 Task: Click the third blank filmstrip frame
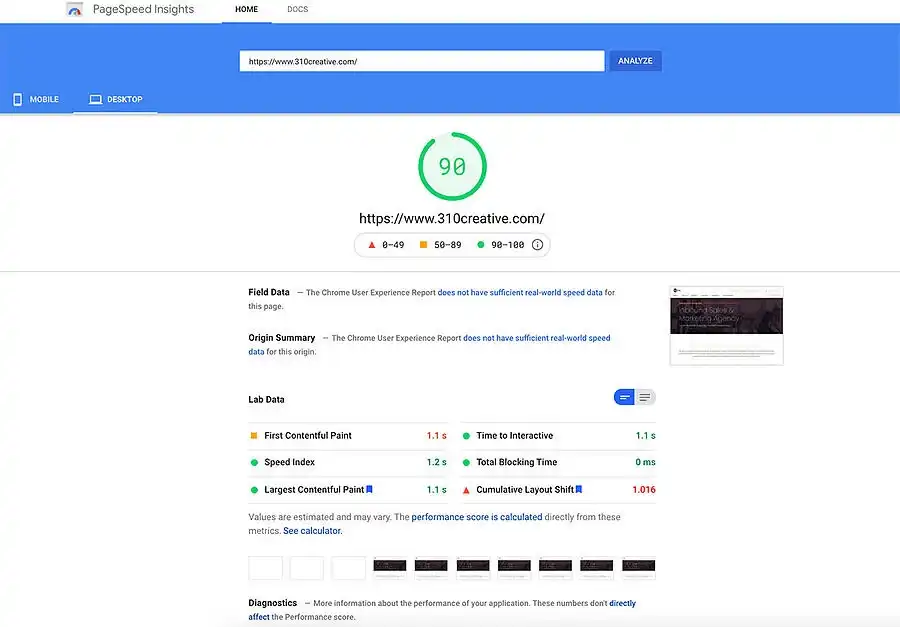pyautogui.click(x=348, y=568)
